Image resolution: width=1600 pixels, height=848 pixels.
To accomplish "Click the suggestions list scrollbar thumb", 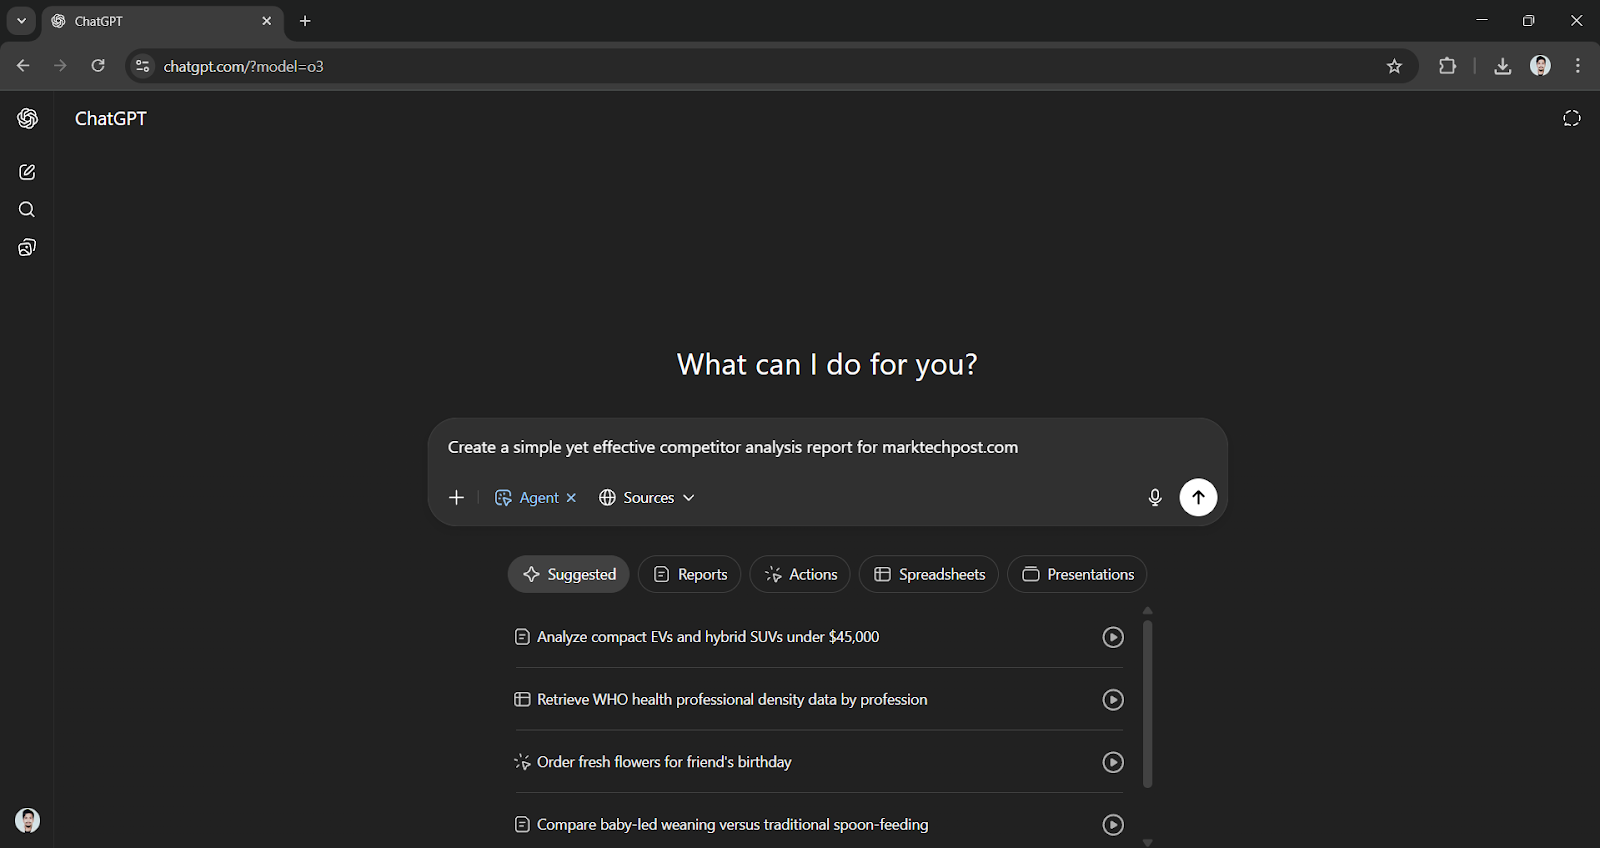I will pos(1148,704).
